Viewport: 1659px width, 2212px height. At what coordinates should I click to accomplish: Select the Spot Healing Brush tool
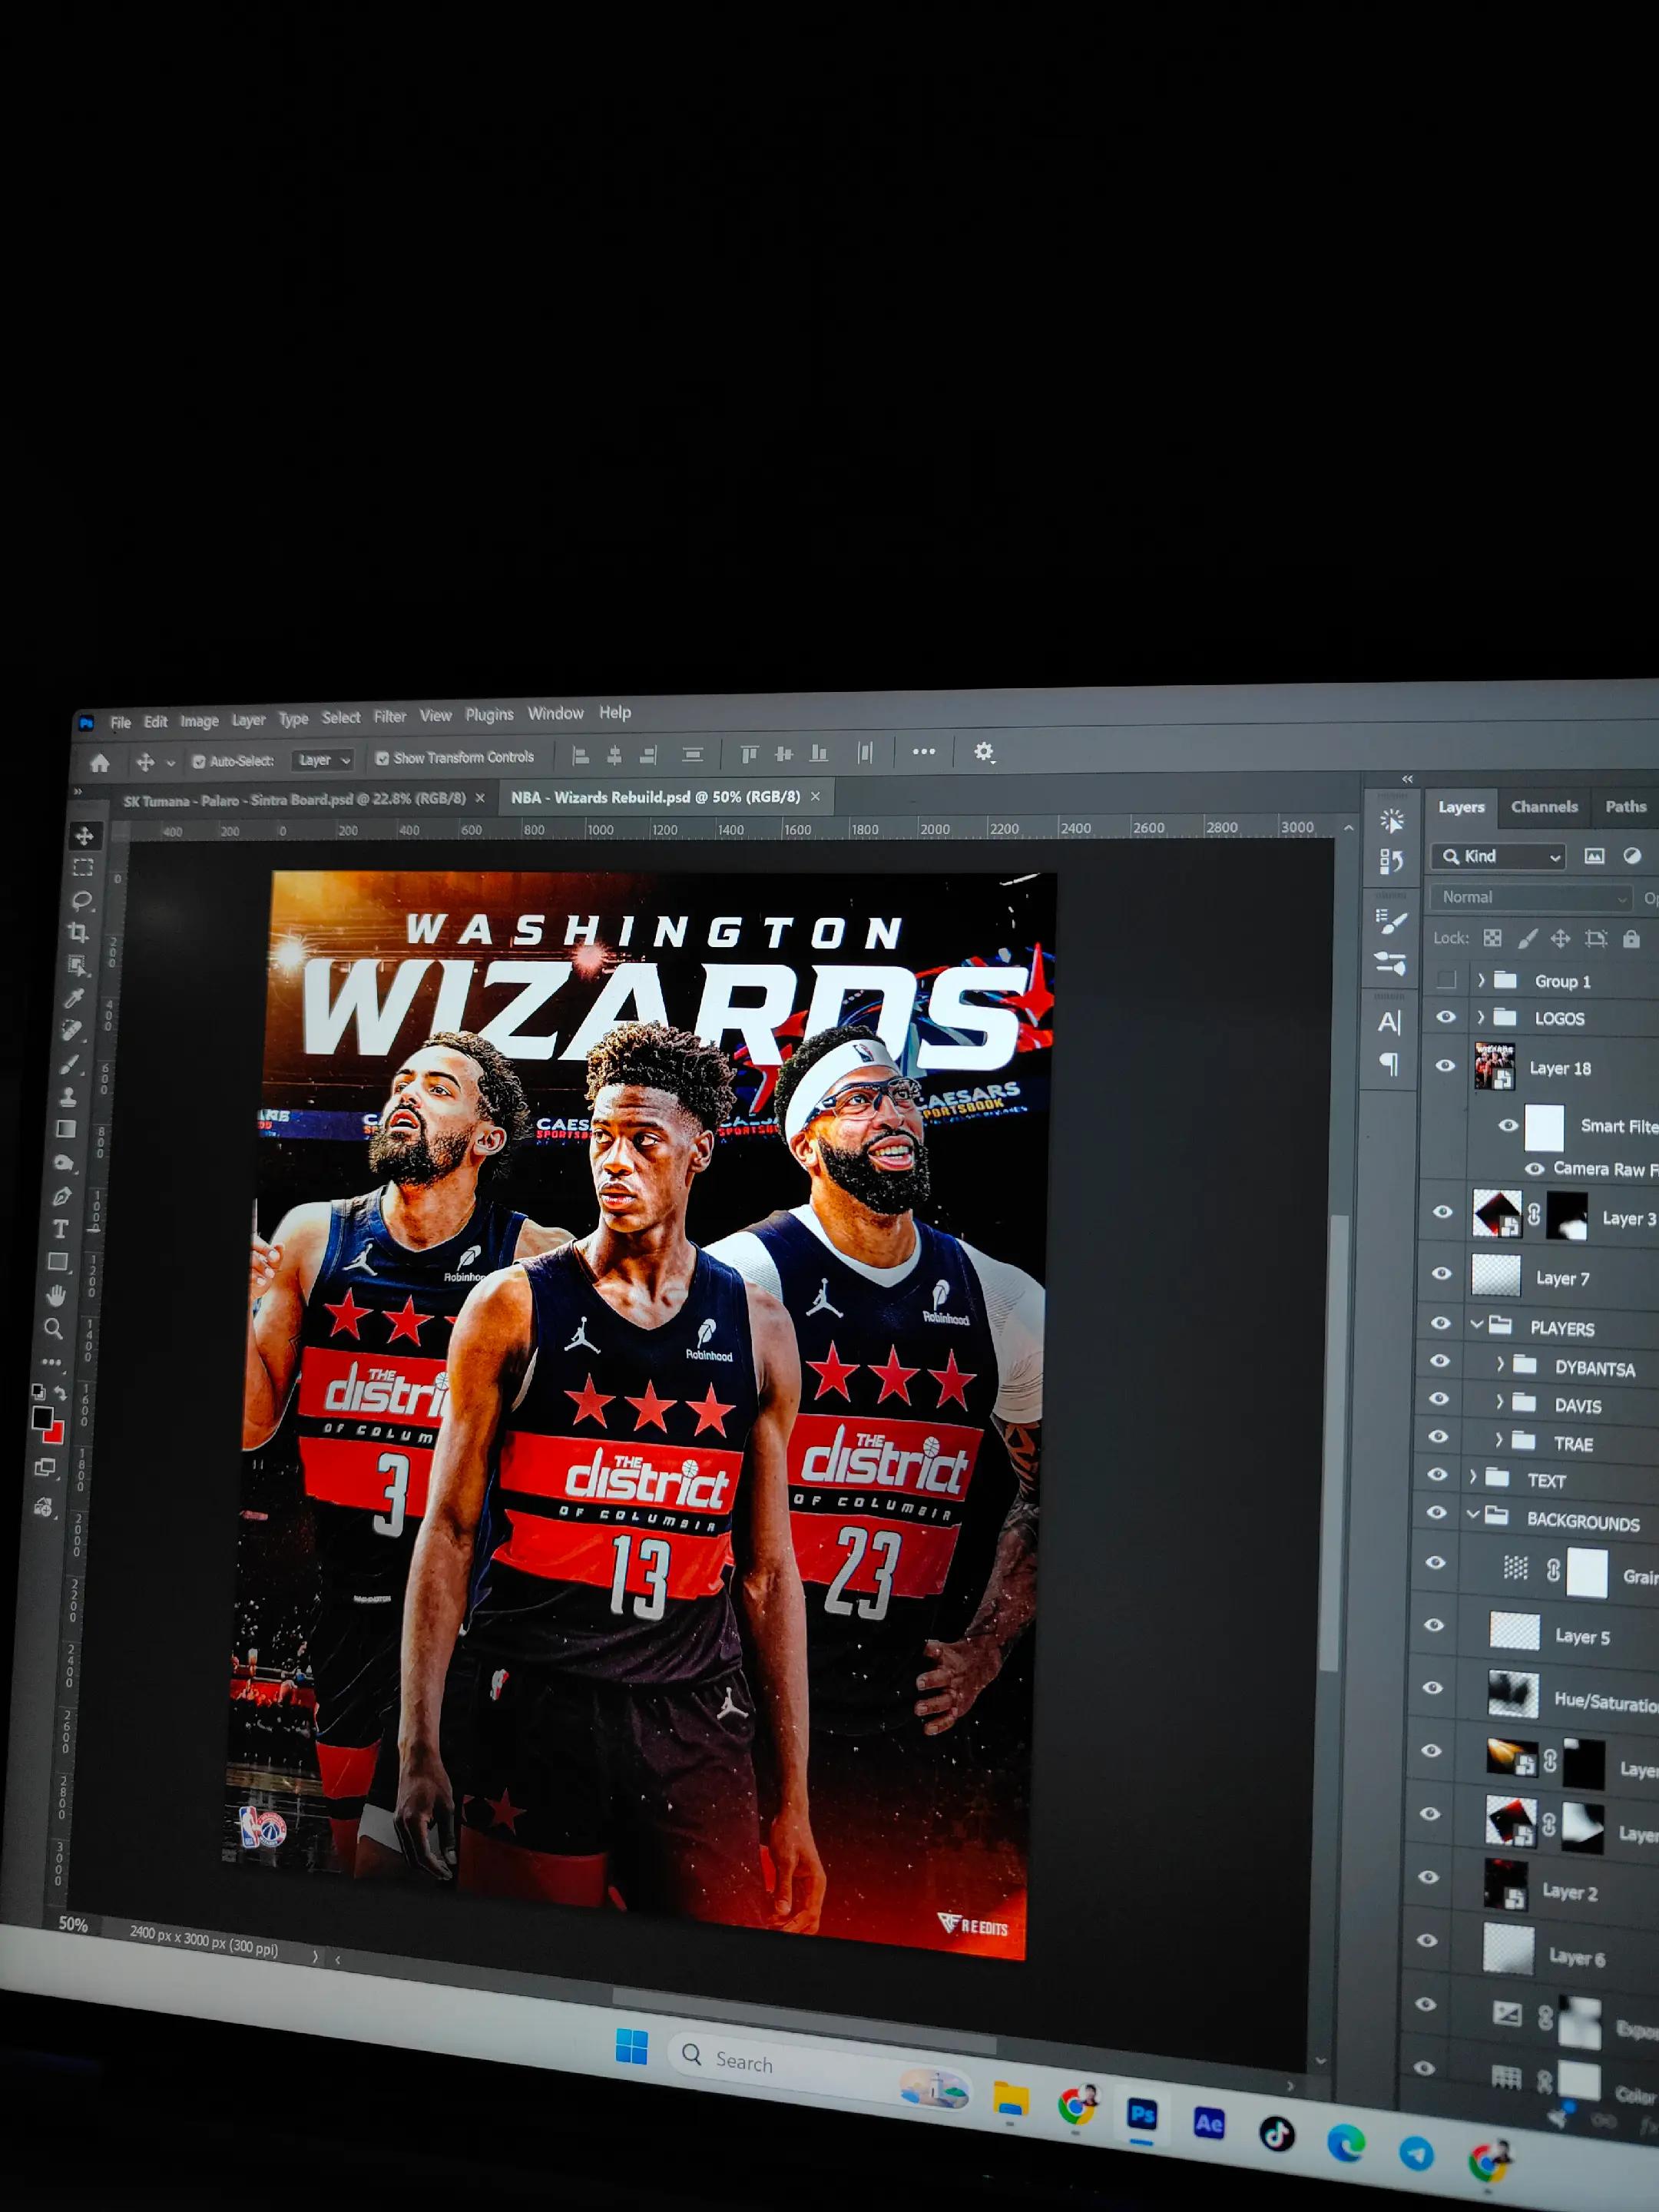pos(71,1030)
